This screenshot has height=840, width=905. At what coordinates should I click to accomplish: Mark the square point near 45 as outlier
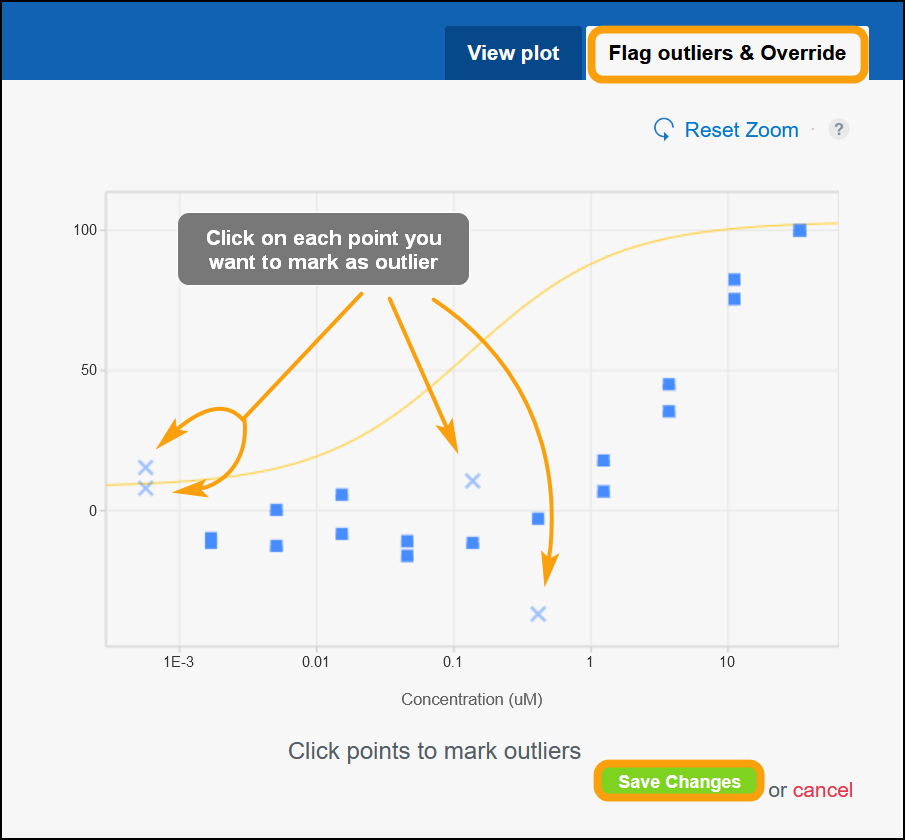669,385
